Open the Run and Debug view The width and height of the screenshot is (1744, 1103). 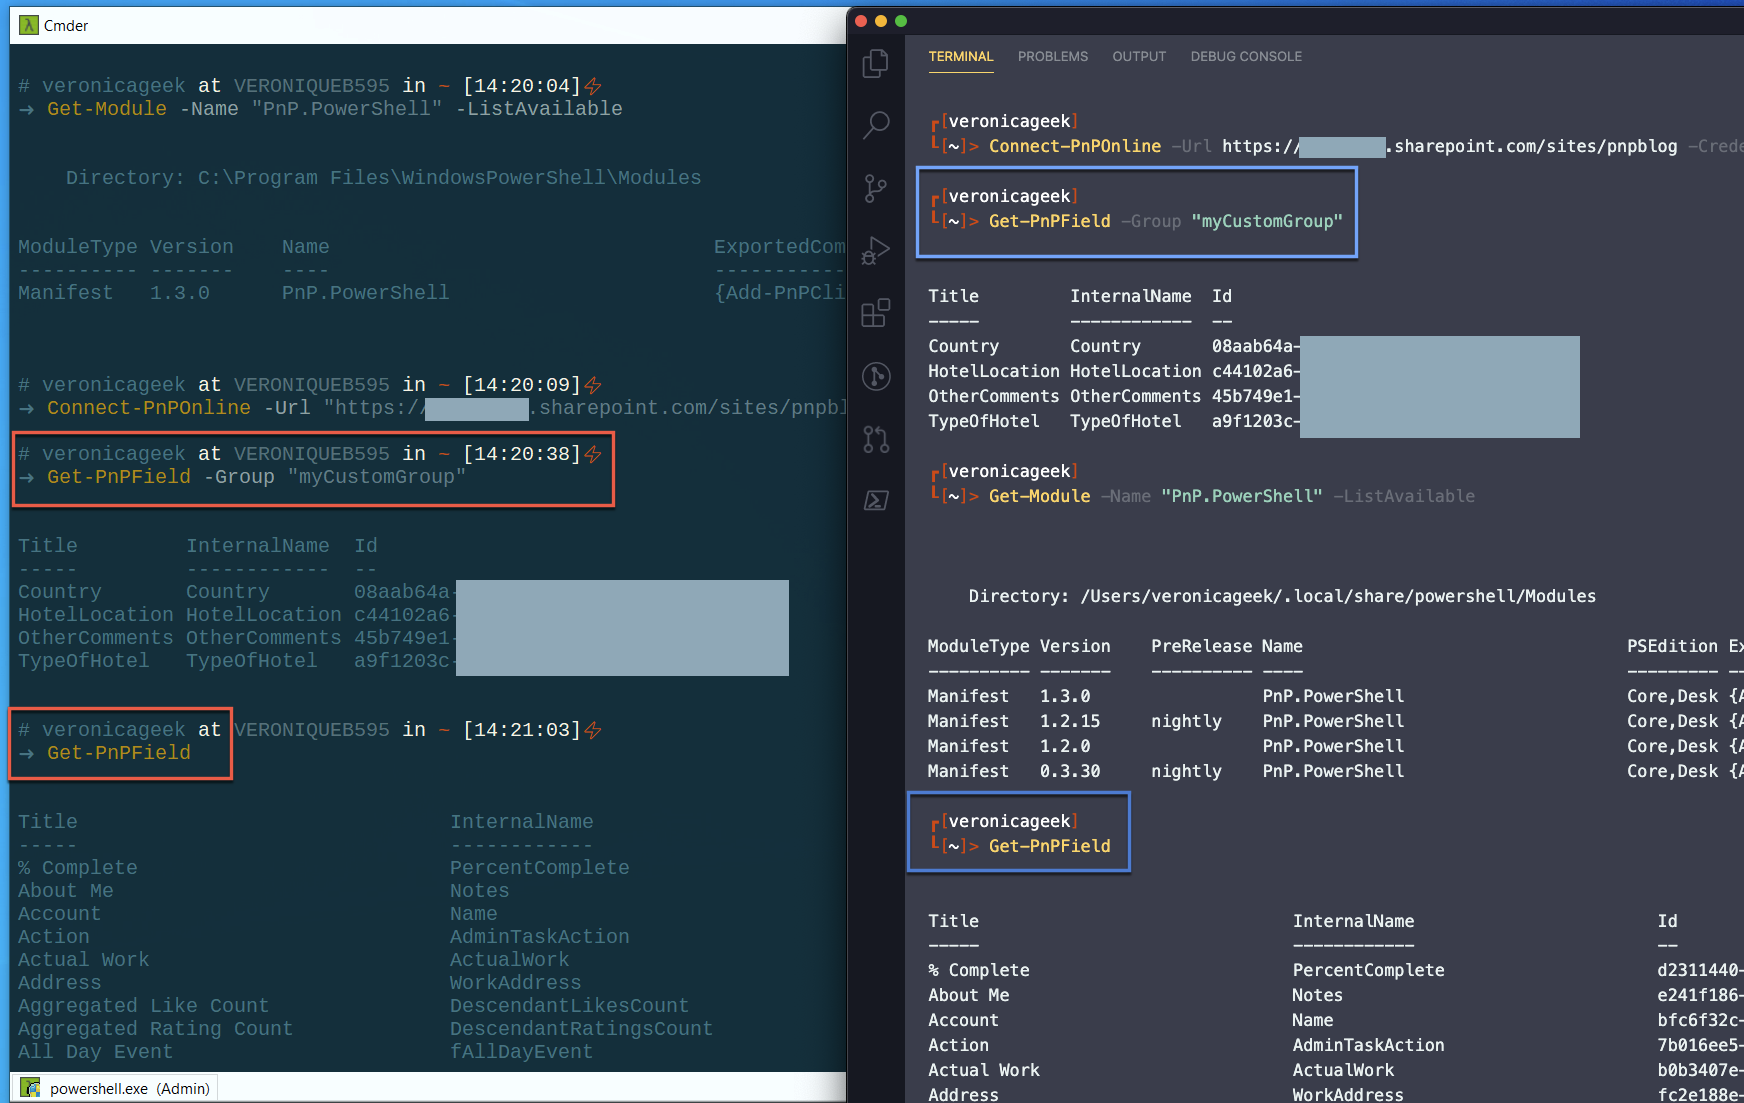[875, 250]
